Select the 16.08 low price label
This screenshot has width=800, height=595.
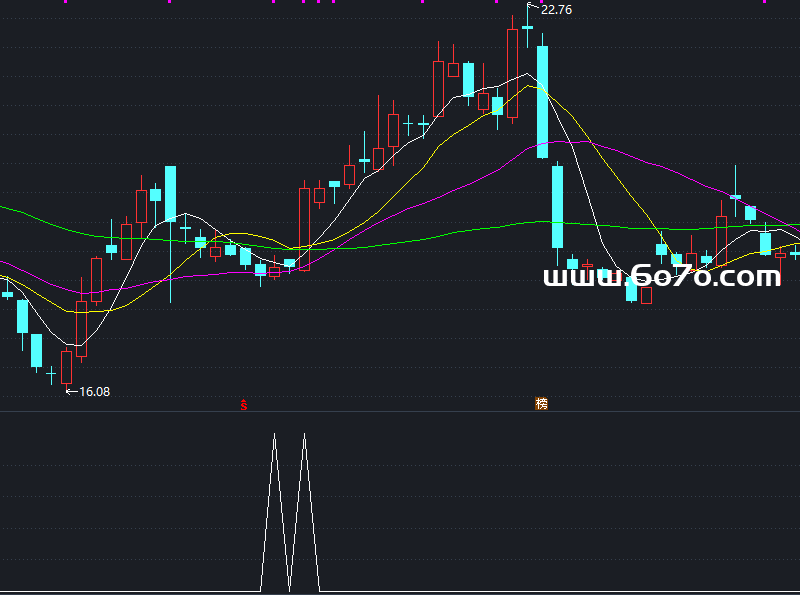point(95,392)
